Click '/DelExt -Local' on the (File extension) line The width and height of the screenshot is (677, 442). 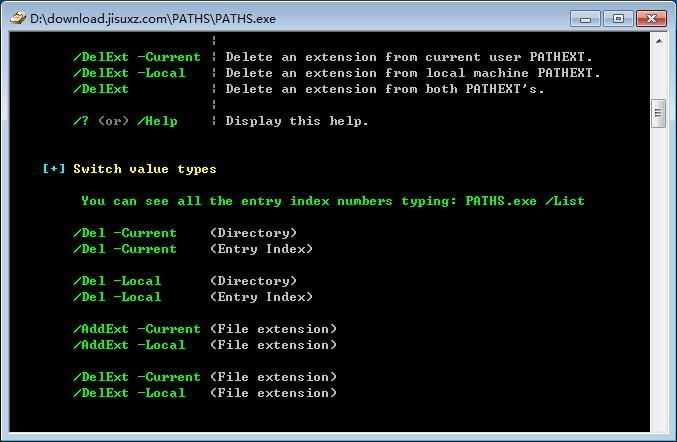(x=129, y=393)
